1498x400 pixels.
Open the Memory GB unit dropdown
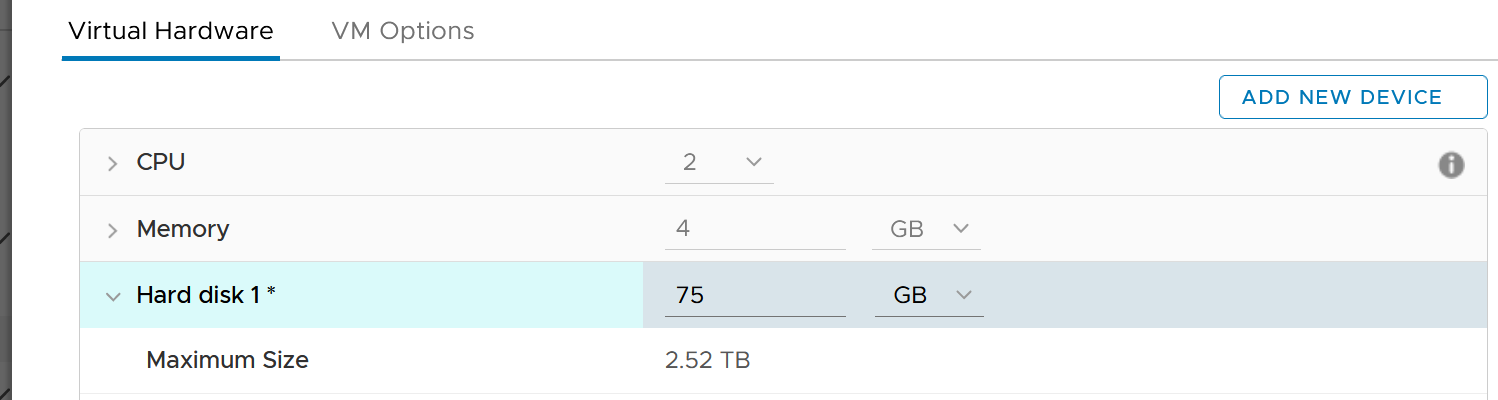pyautogui.click(x=927, y=230)
